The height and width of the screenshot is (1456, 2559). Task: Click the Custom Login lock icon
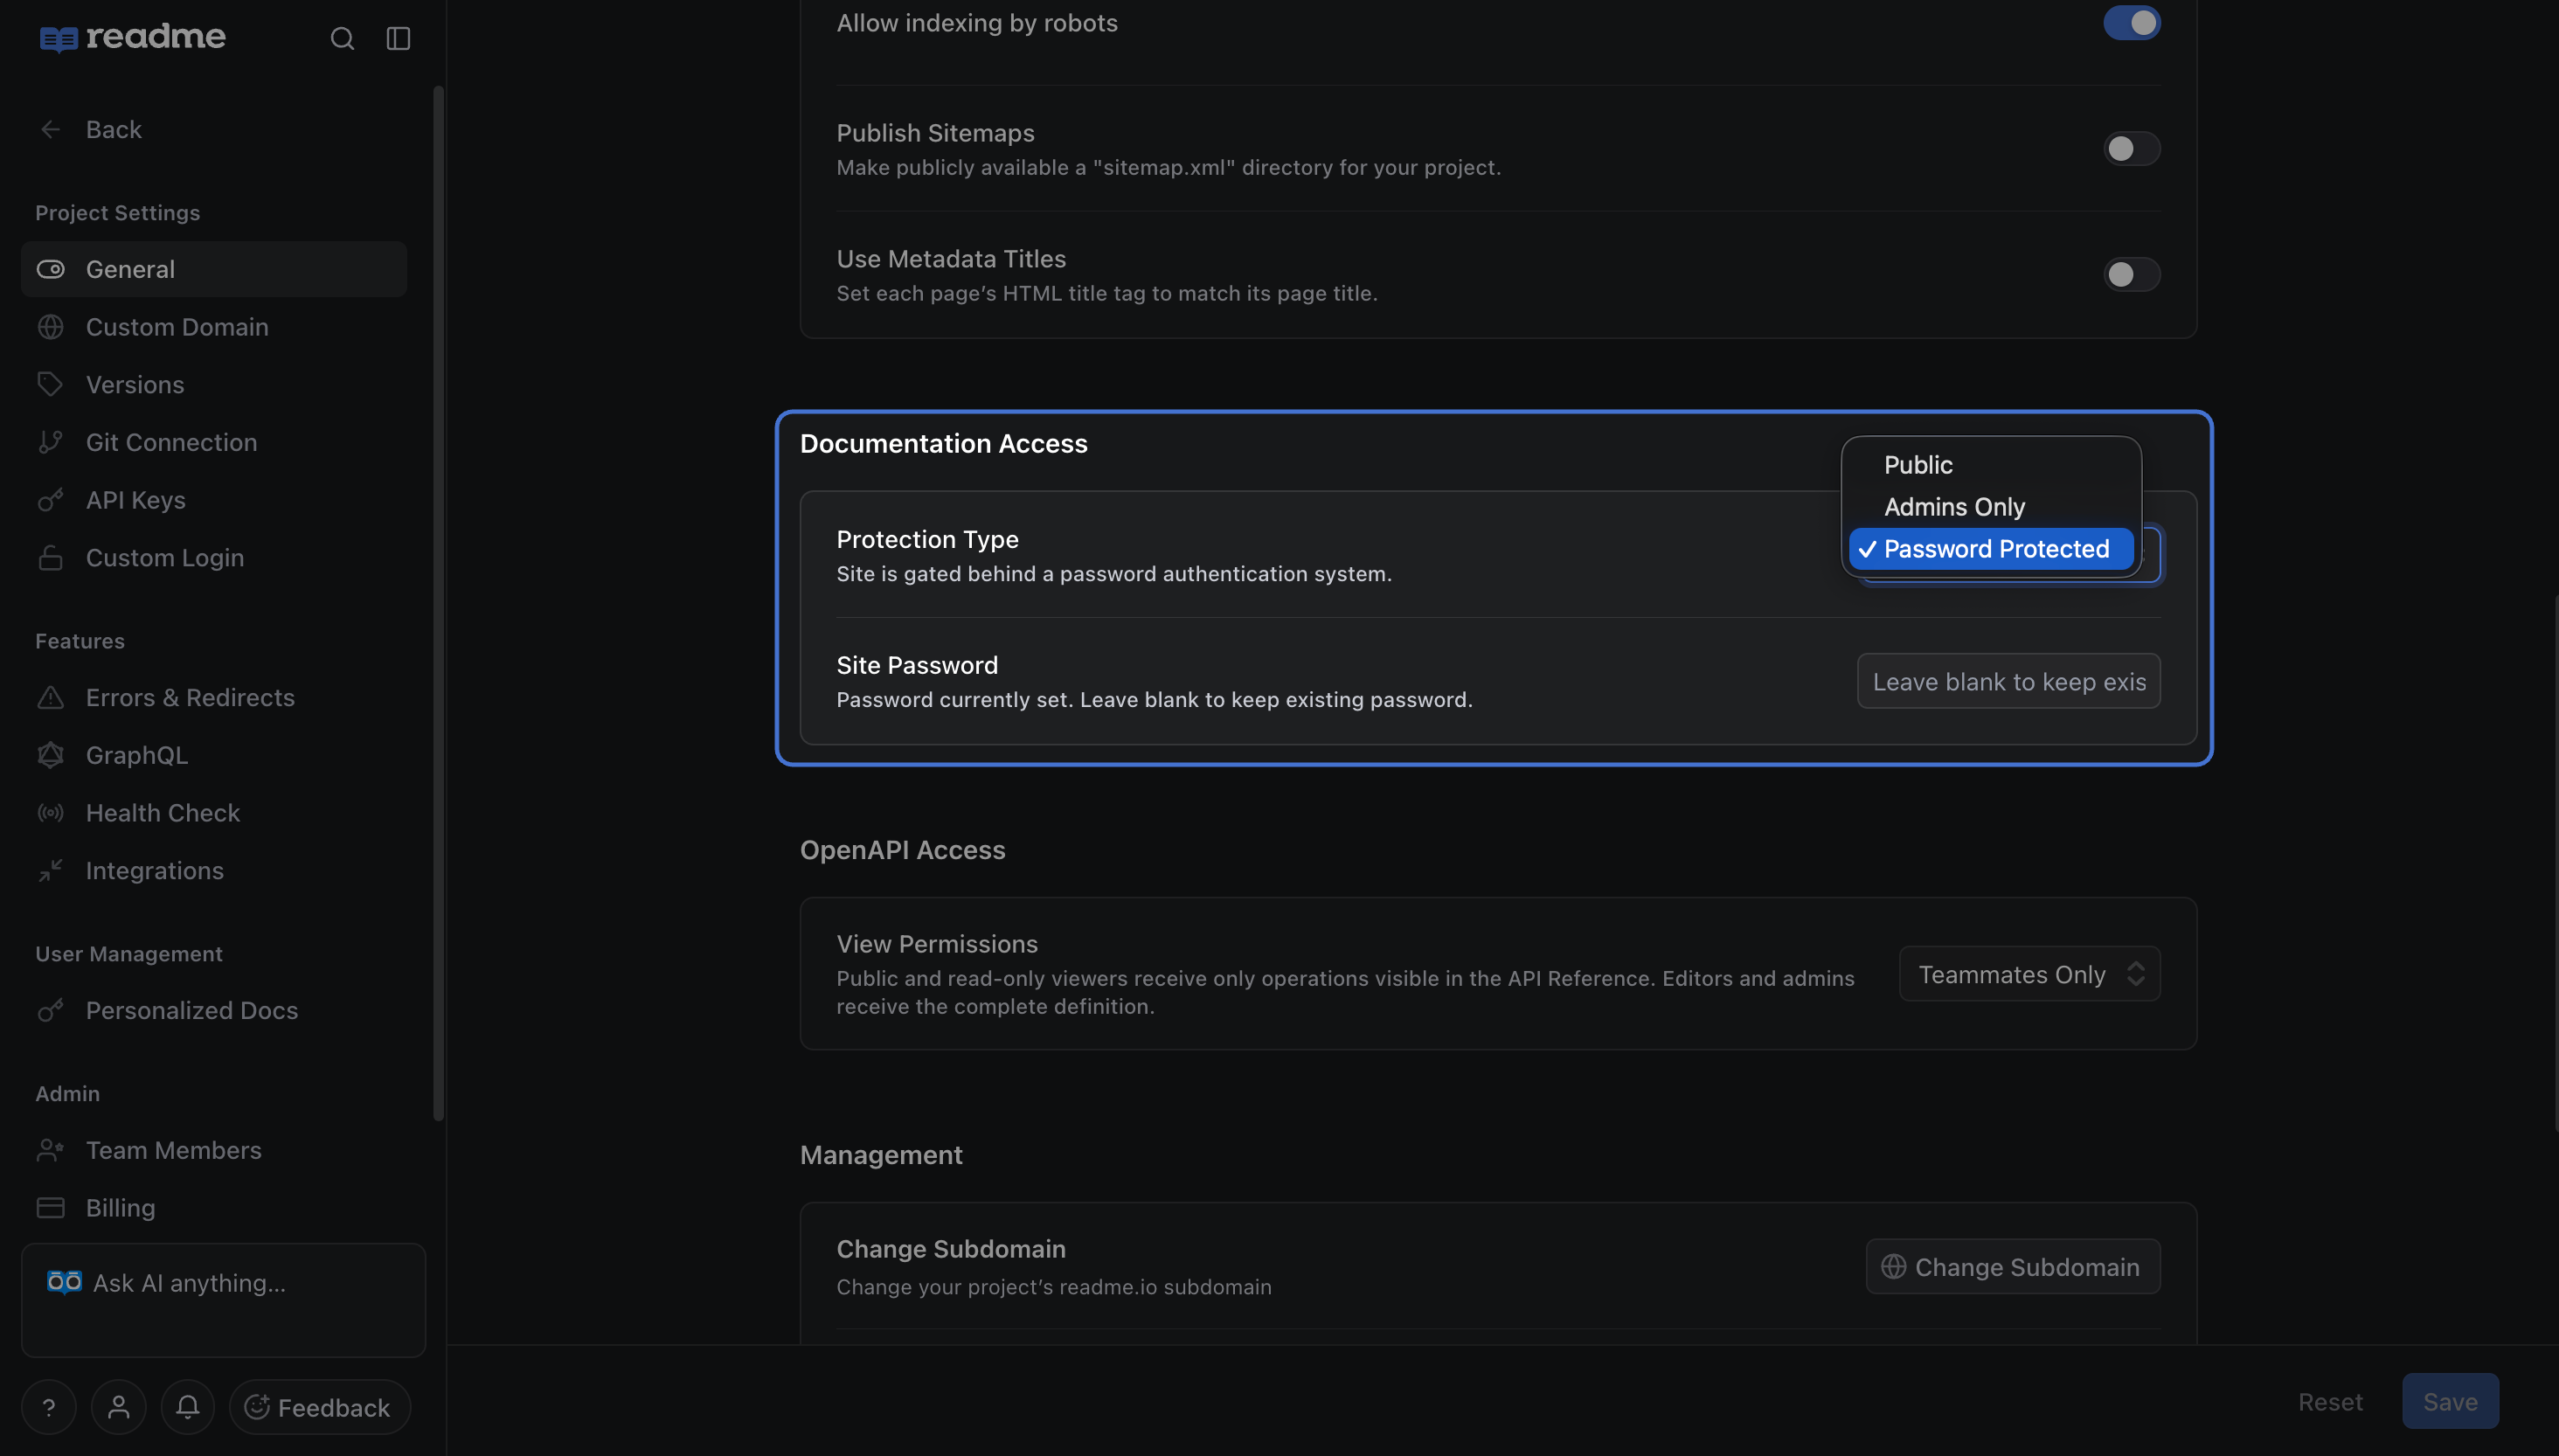point(50,557)
